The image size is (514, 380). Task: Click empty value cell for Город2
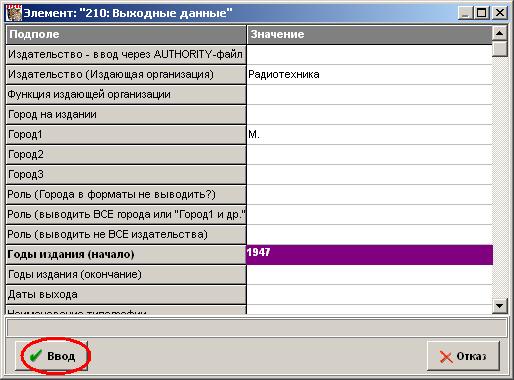coord(369,154)
